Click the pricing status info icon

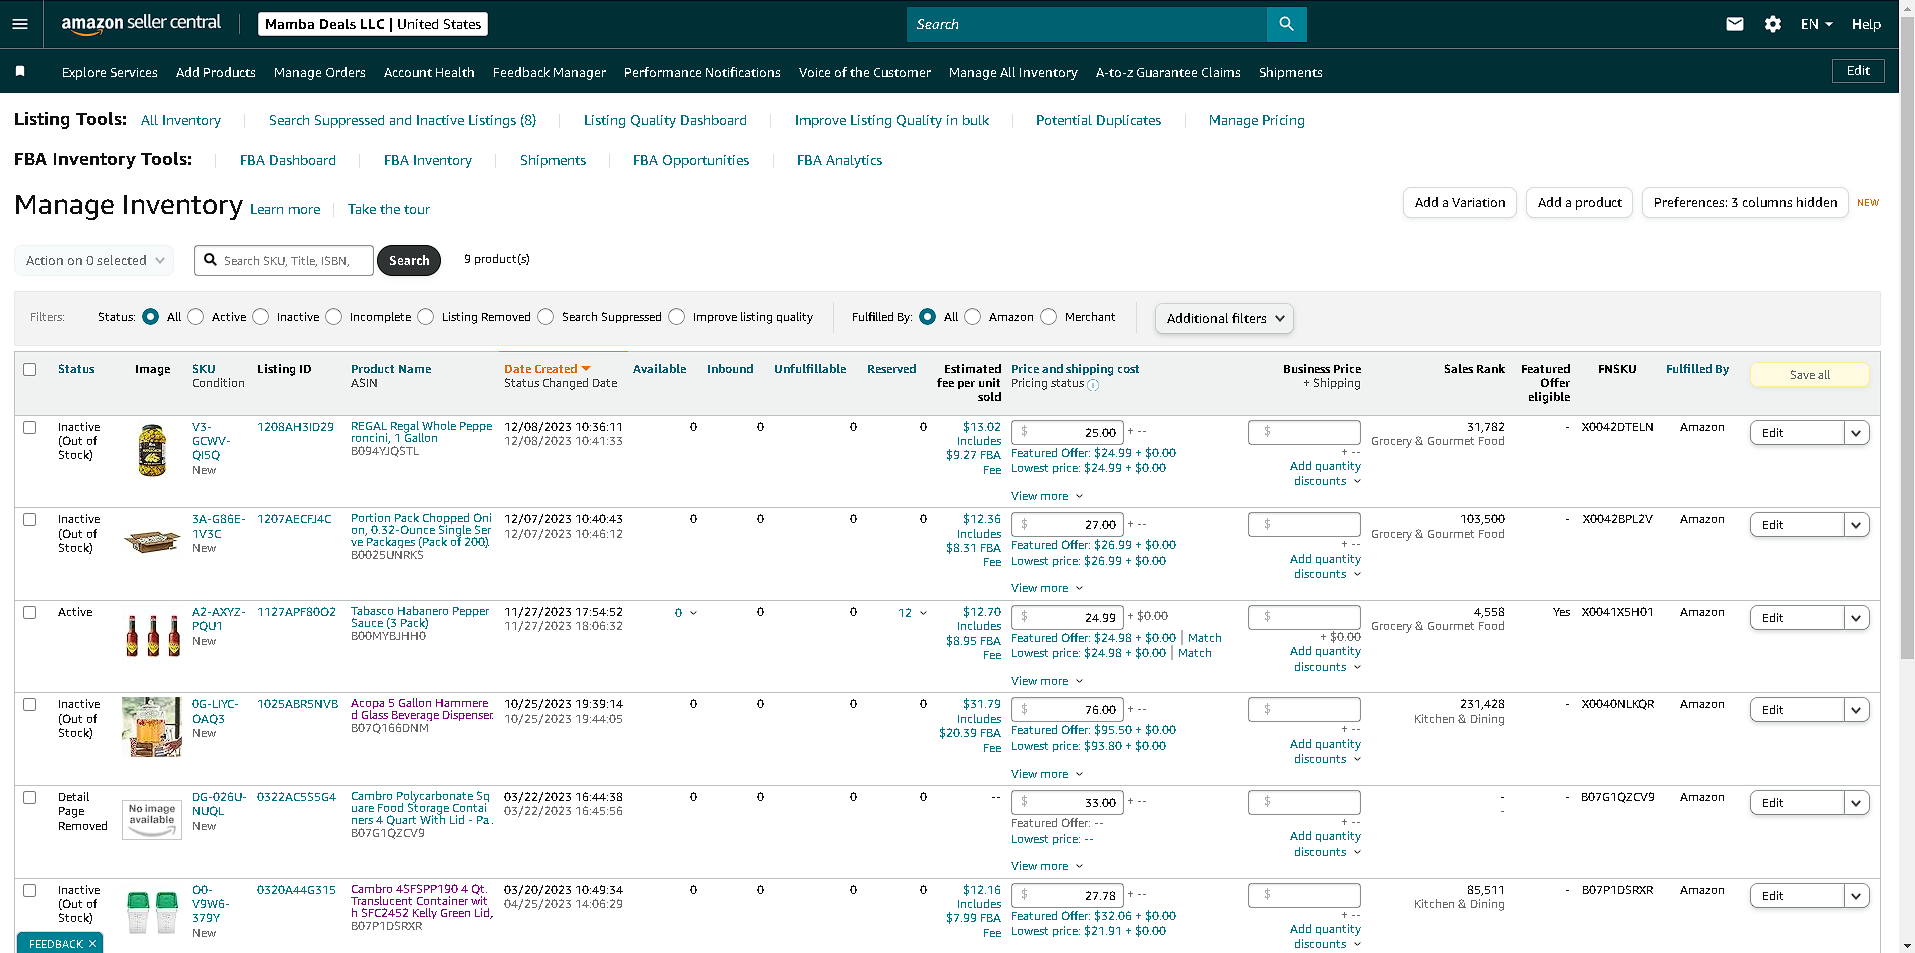point(1093,385)
